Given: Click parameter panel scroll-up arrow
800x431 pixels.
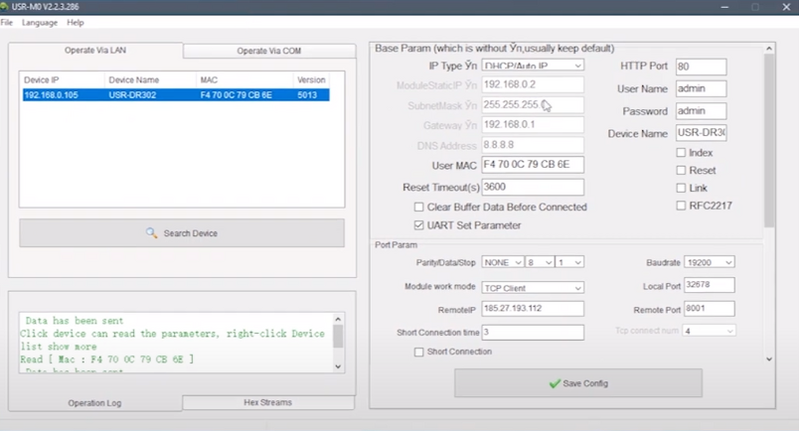Looking at the screenshot, I should coord(769,48).
